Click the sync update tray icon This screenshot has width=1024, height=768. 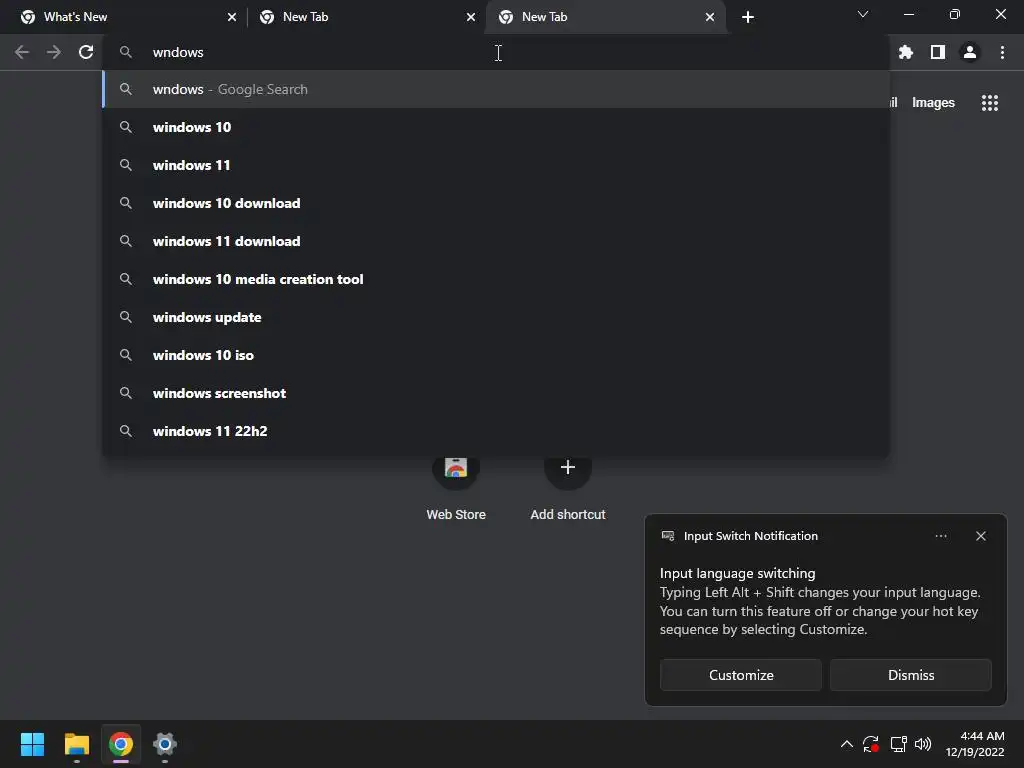tap(871, 744)
